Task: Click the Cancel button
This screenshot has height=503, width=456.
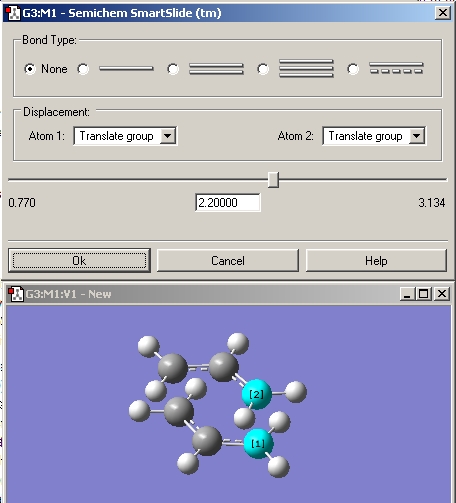Action: pos(228,260)
